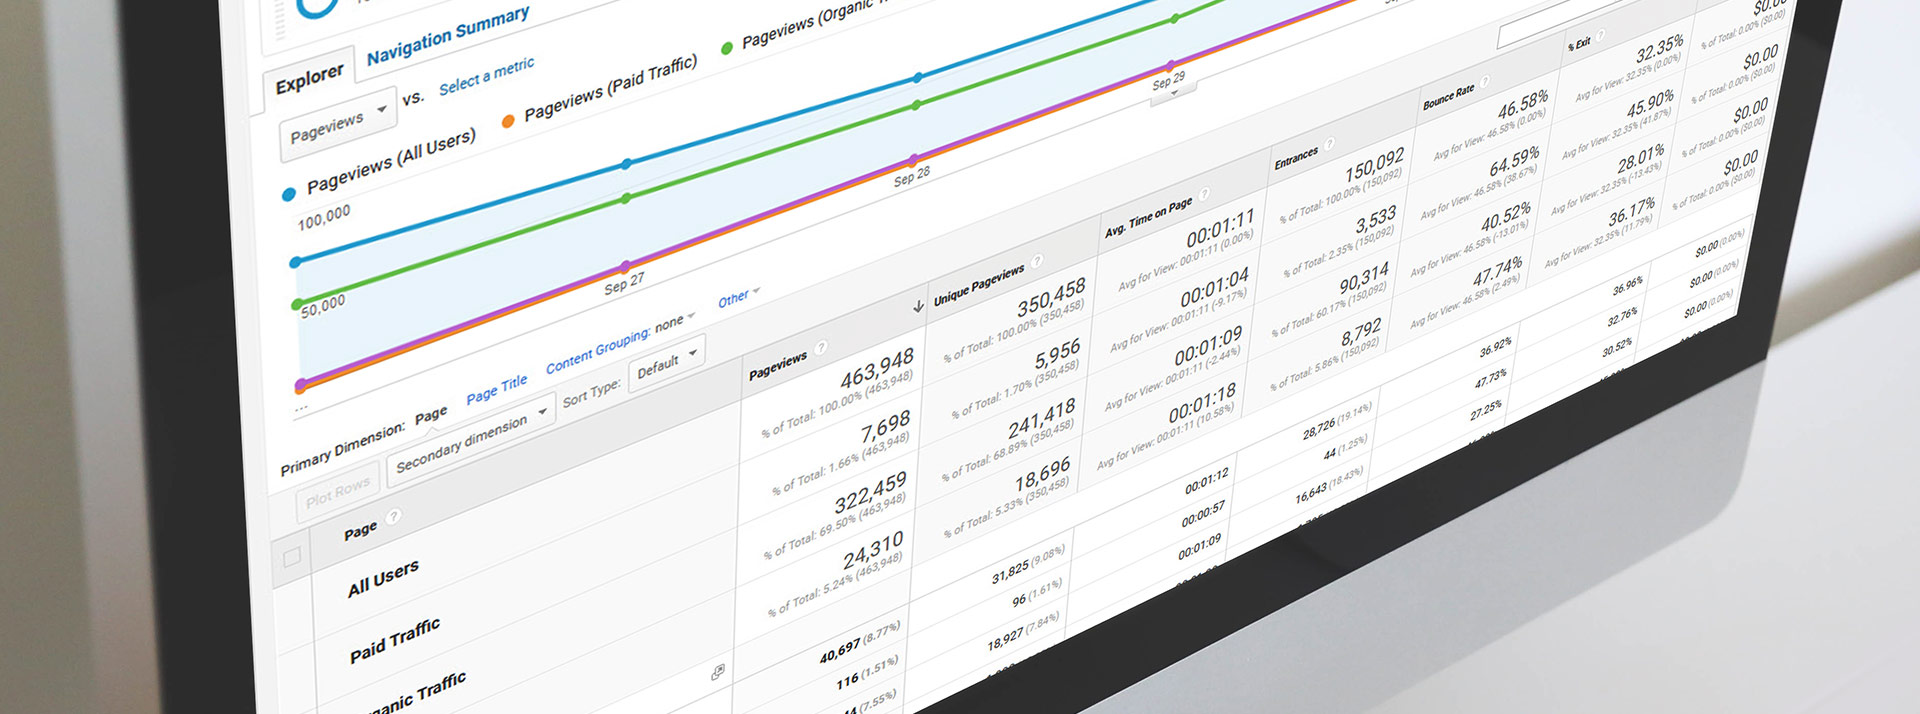Select Page Title as primary dimension
The image size is (1920, 714).
click(496, 389)
